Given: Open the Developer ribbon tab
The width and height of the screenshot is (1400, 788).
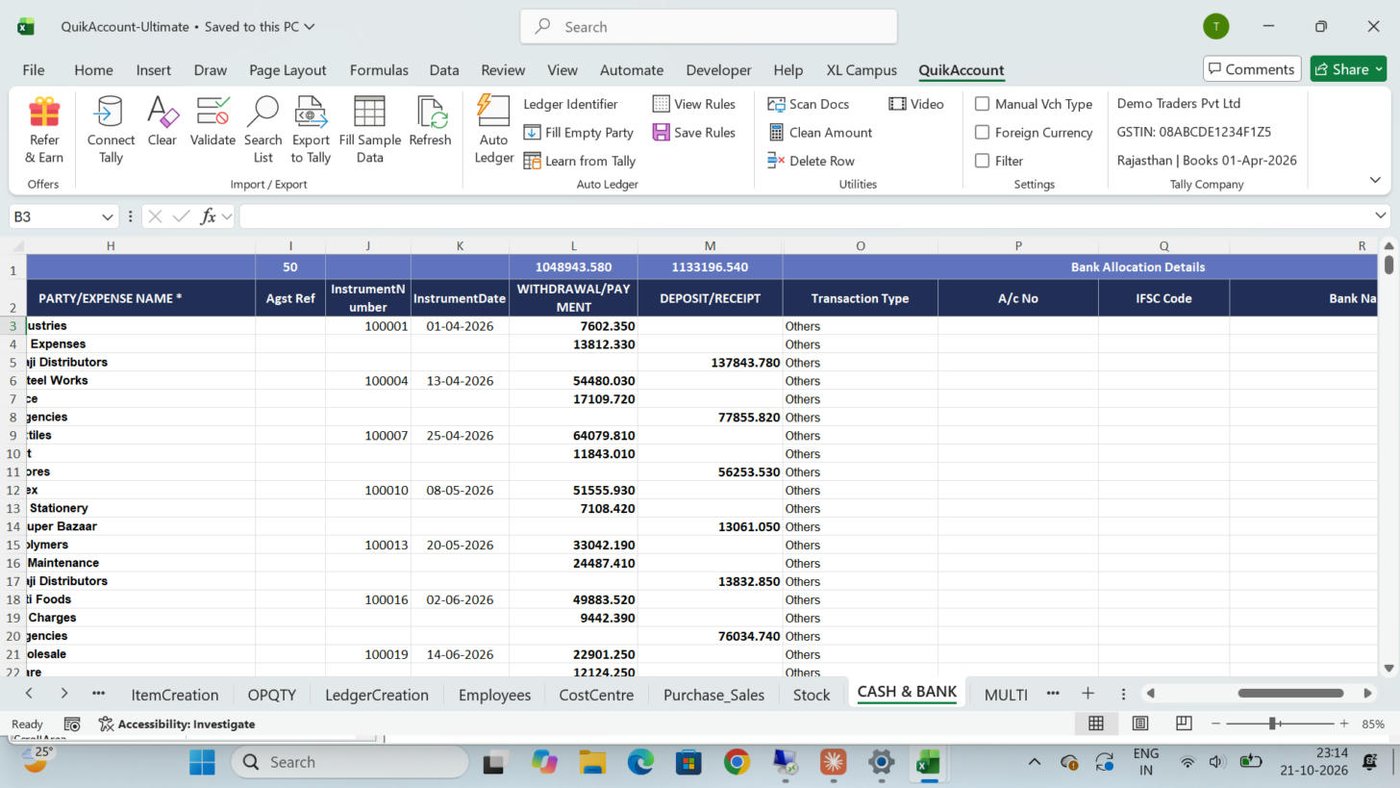Looking at the screenshot, I should 718,70.
